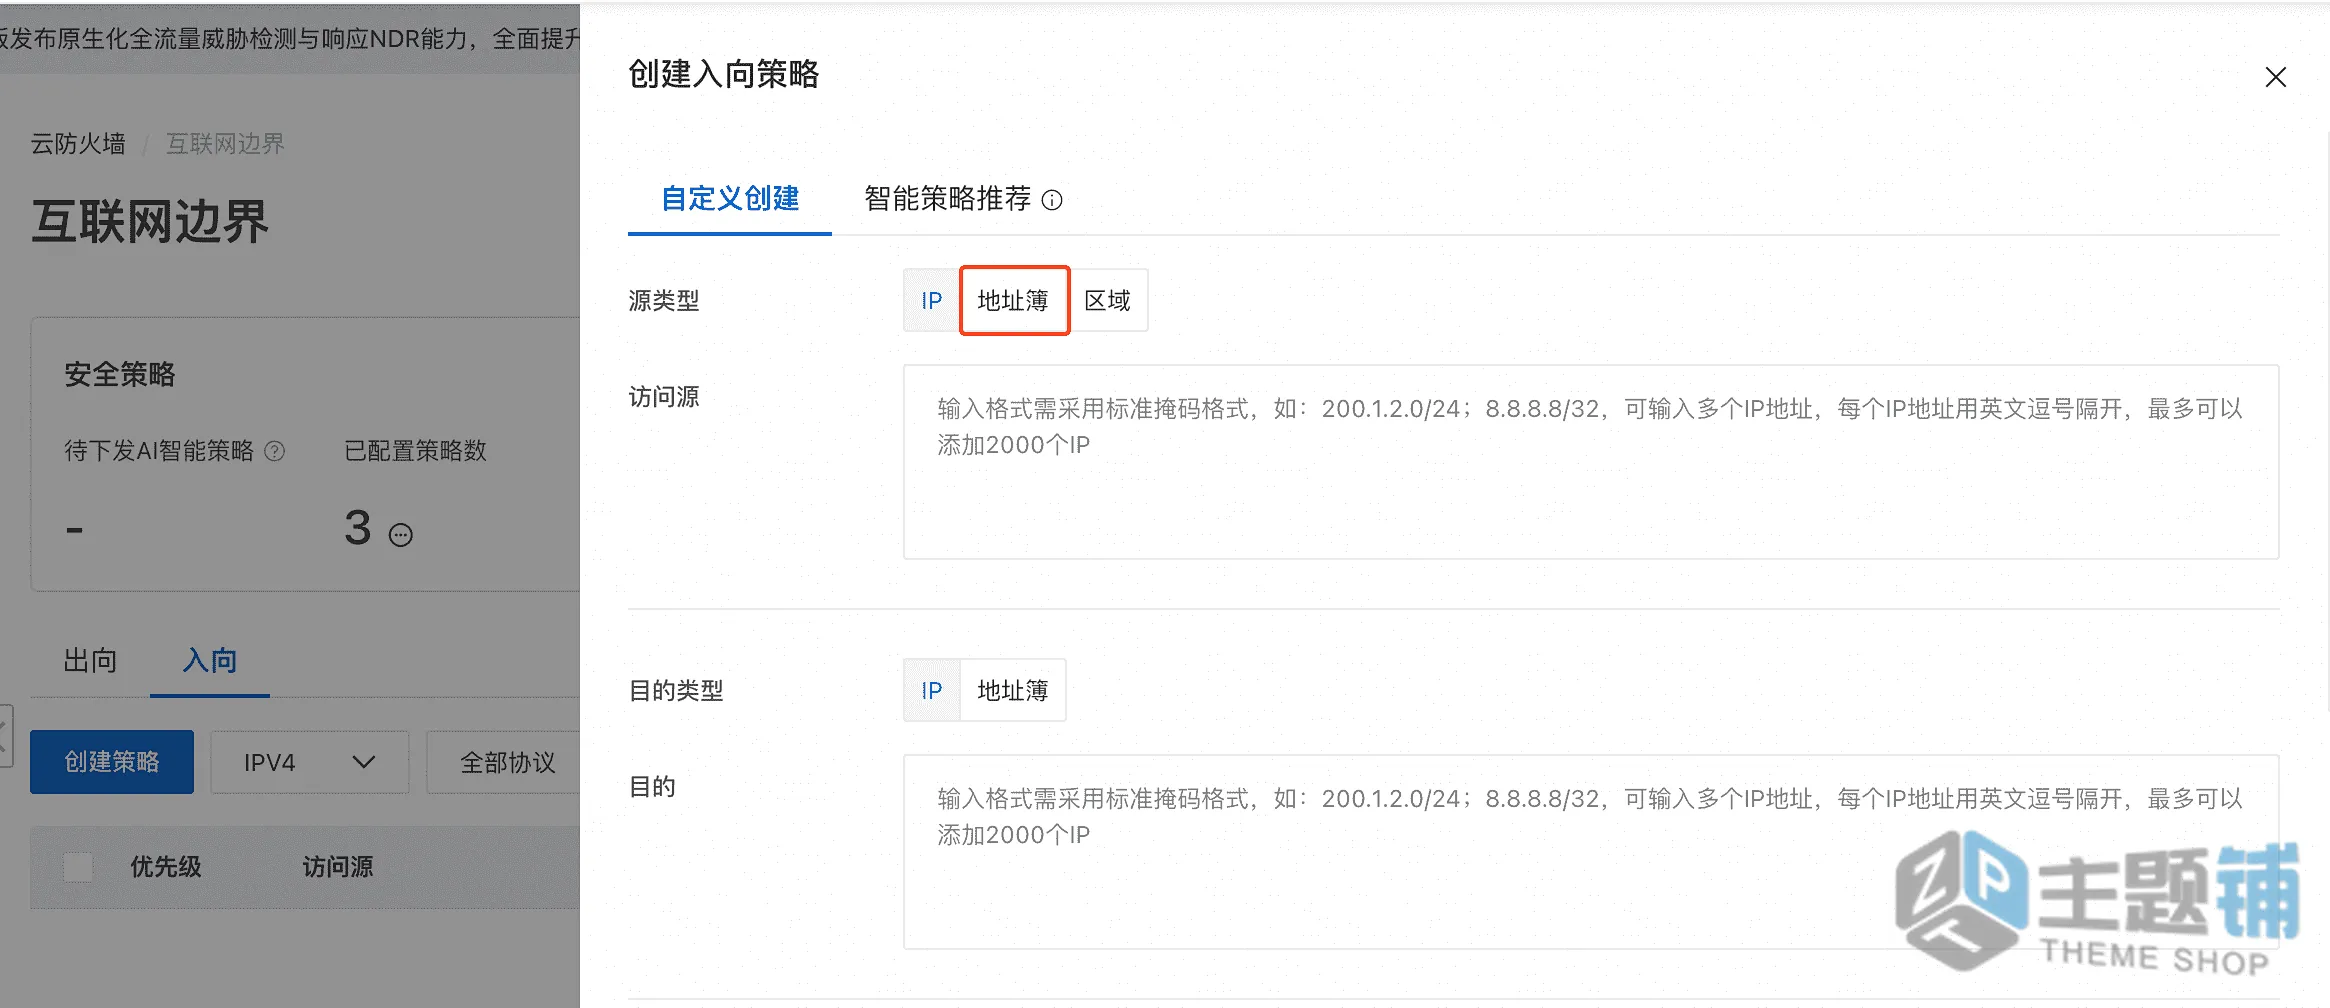
Task: Toggle the select-all checkbox in table header
Action: coord(78,867)
